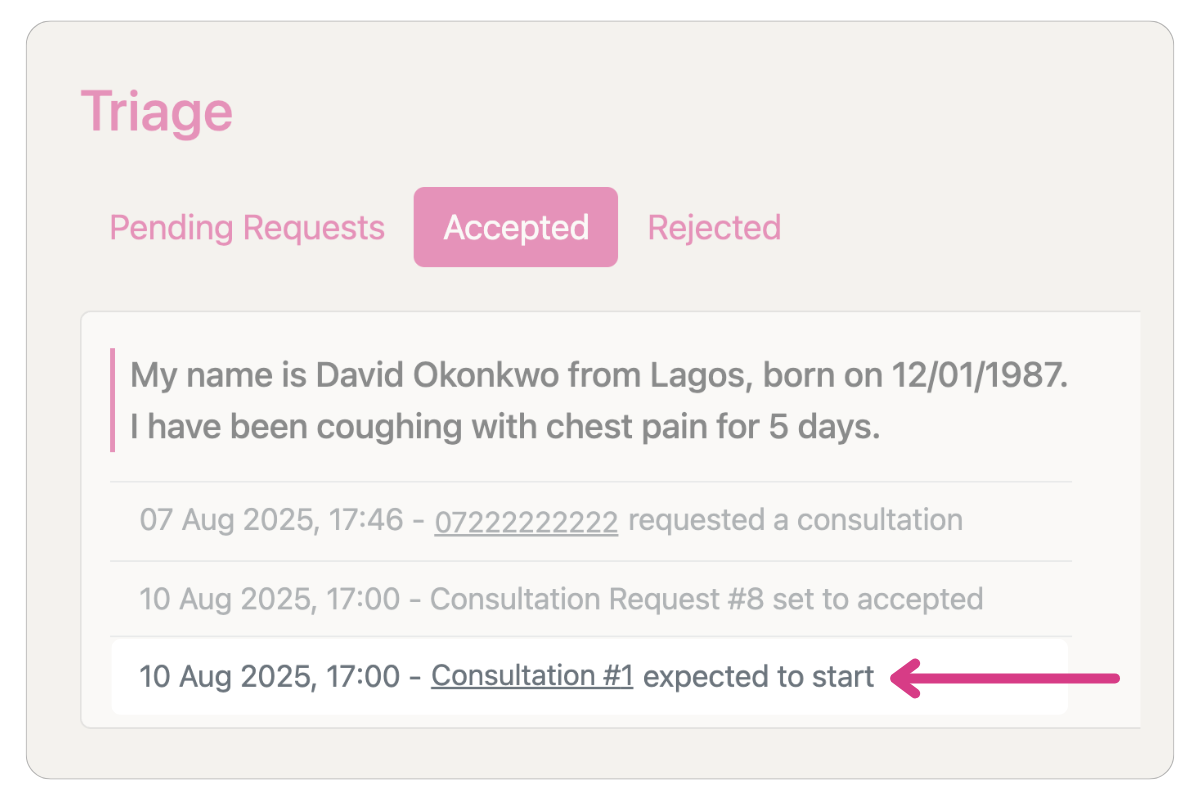Click the highlighted 'expected to start' row
Viewport: 1200px width, 800px height.
click(x=590, y=676)
